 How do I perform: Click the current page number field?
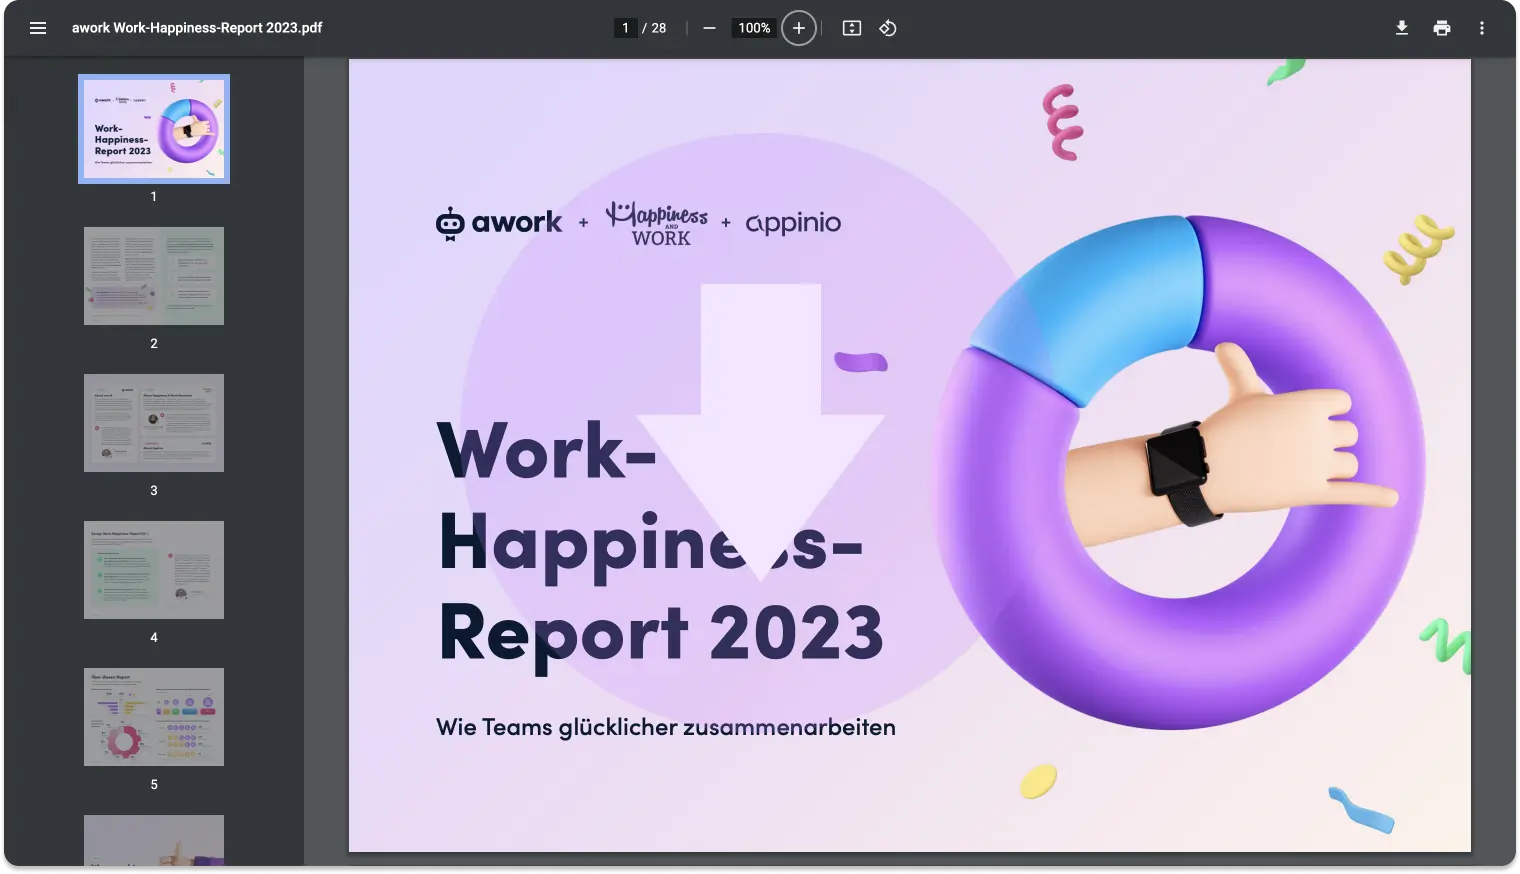(626, 28)
